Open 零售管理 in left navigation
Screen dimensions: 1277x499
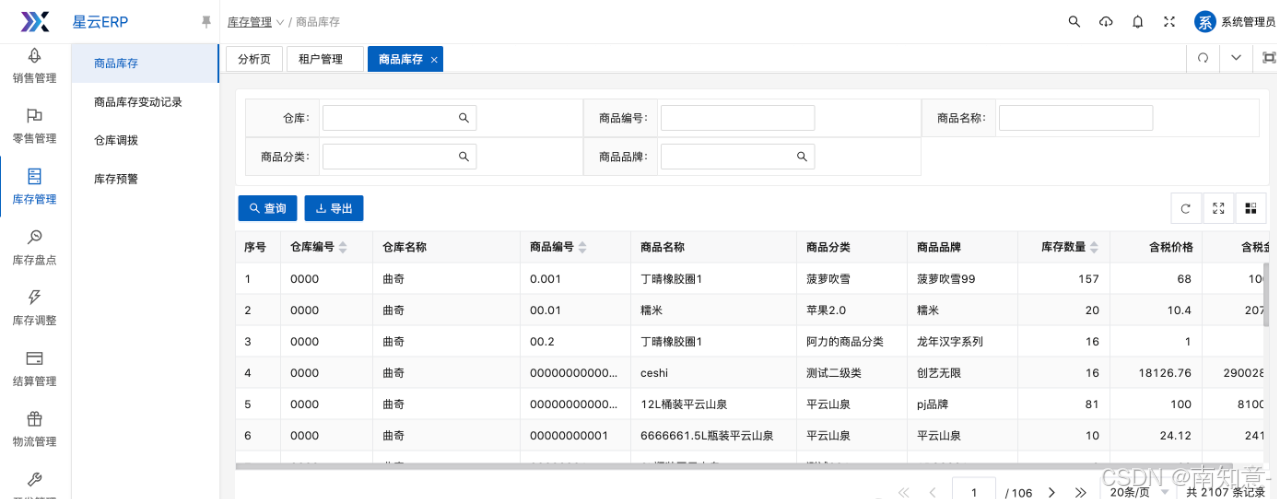35,126
